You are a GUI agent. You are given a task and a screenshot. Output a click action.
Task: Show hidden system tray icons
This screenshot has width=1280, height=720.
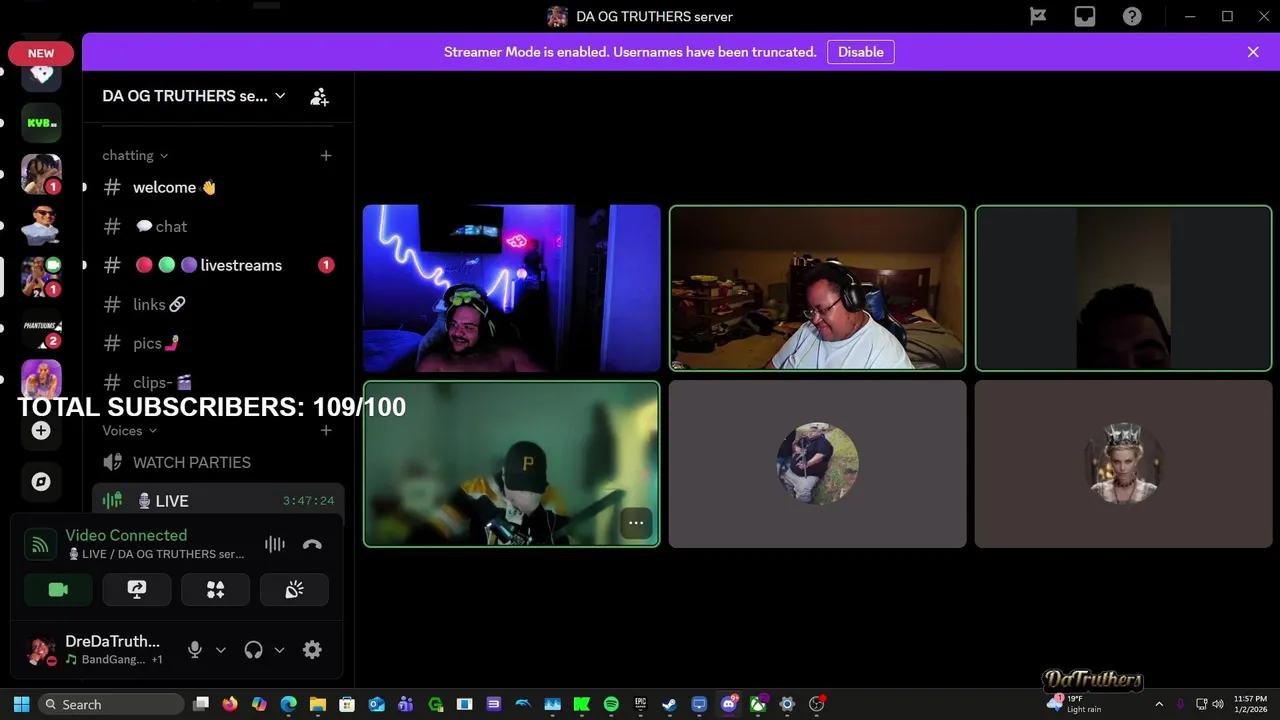point(1159,704)
